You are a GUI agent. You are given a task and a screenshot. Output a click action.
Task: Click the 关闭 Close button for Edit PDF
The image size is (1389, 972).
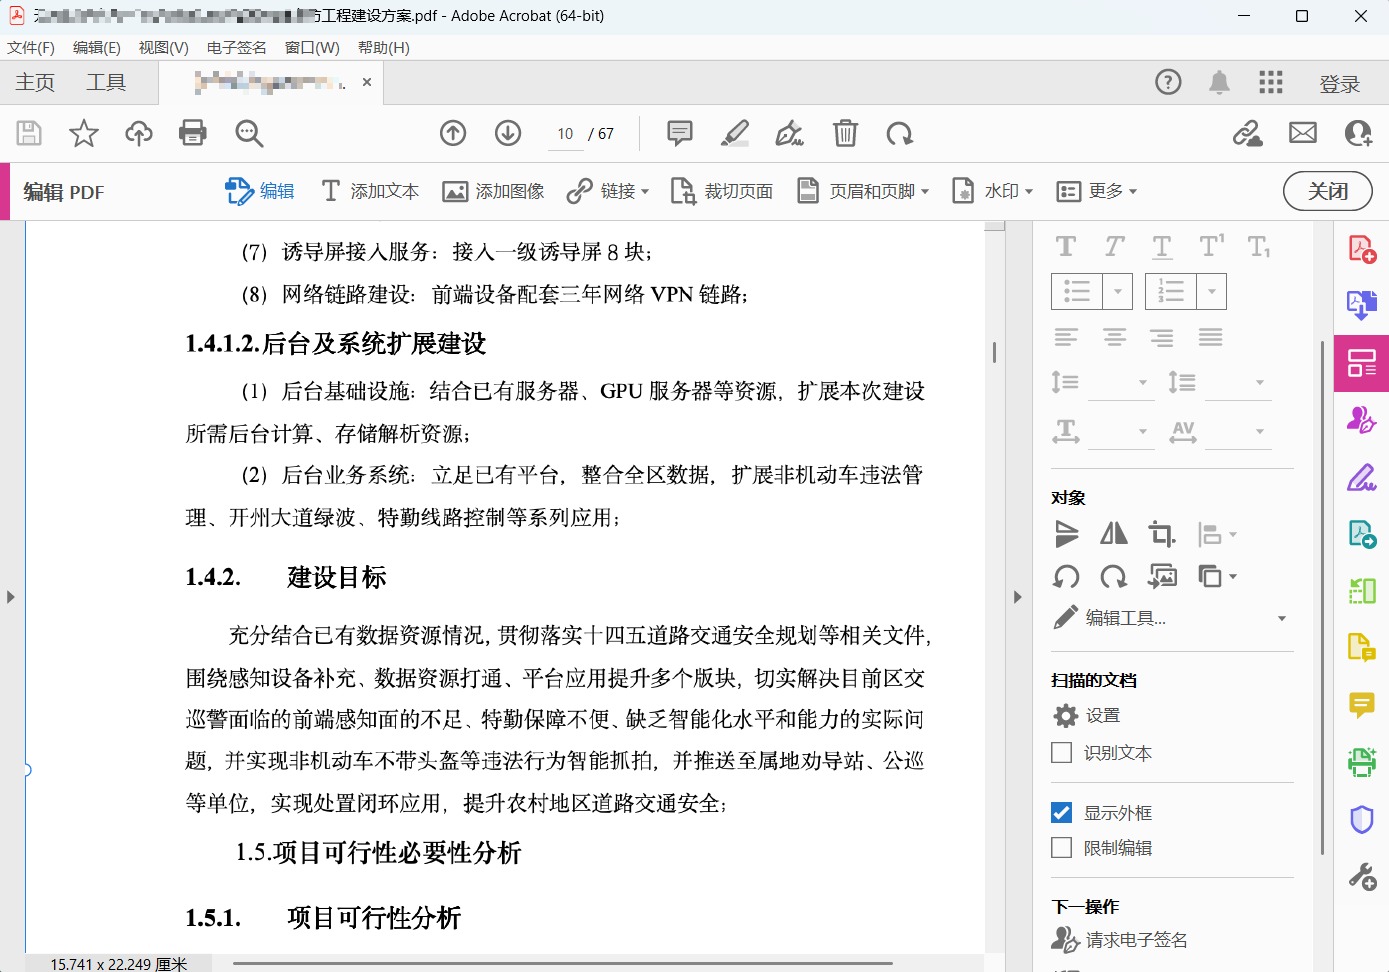(x=1327, y=190)
